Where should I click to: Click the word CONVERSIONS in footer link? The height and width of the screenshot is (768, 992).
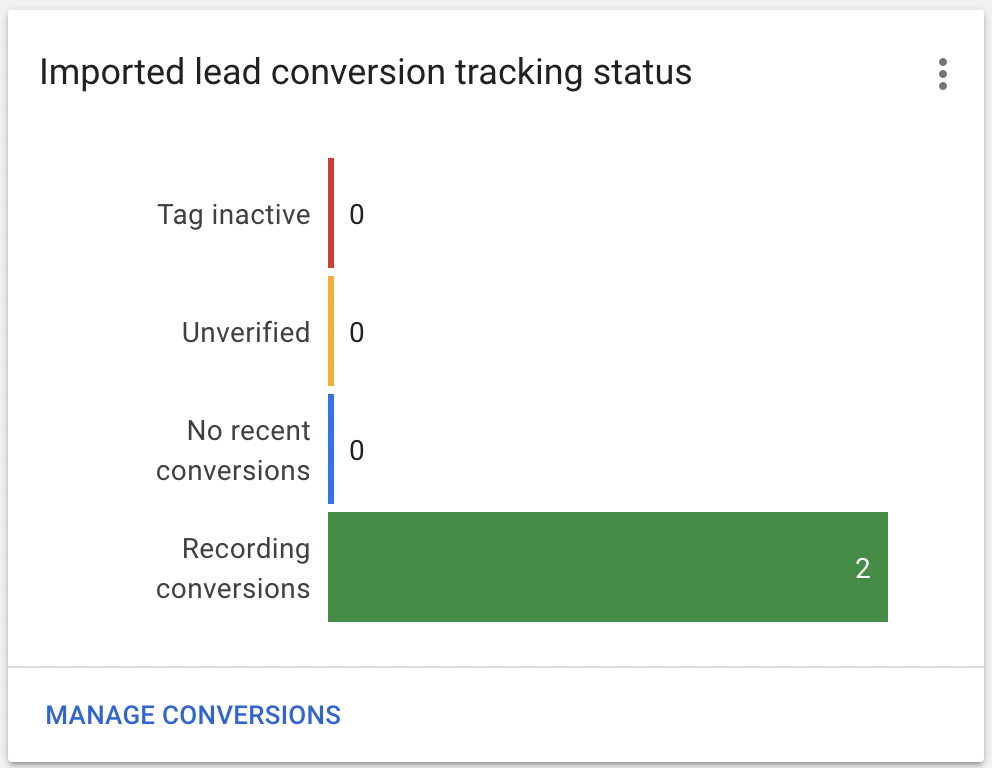point(252,715)
